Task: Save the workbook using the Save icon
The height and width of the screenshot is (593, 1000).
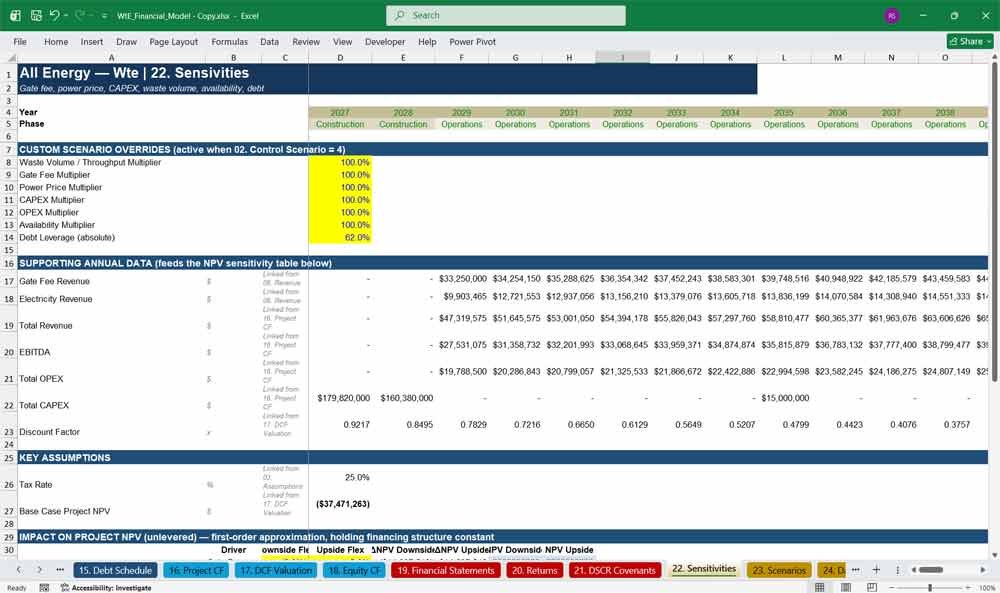Action: tap(36, 15)
